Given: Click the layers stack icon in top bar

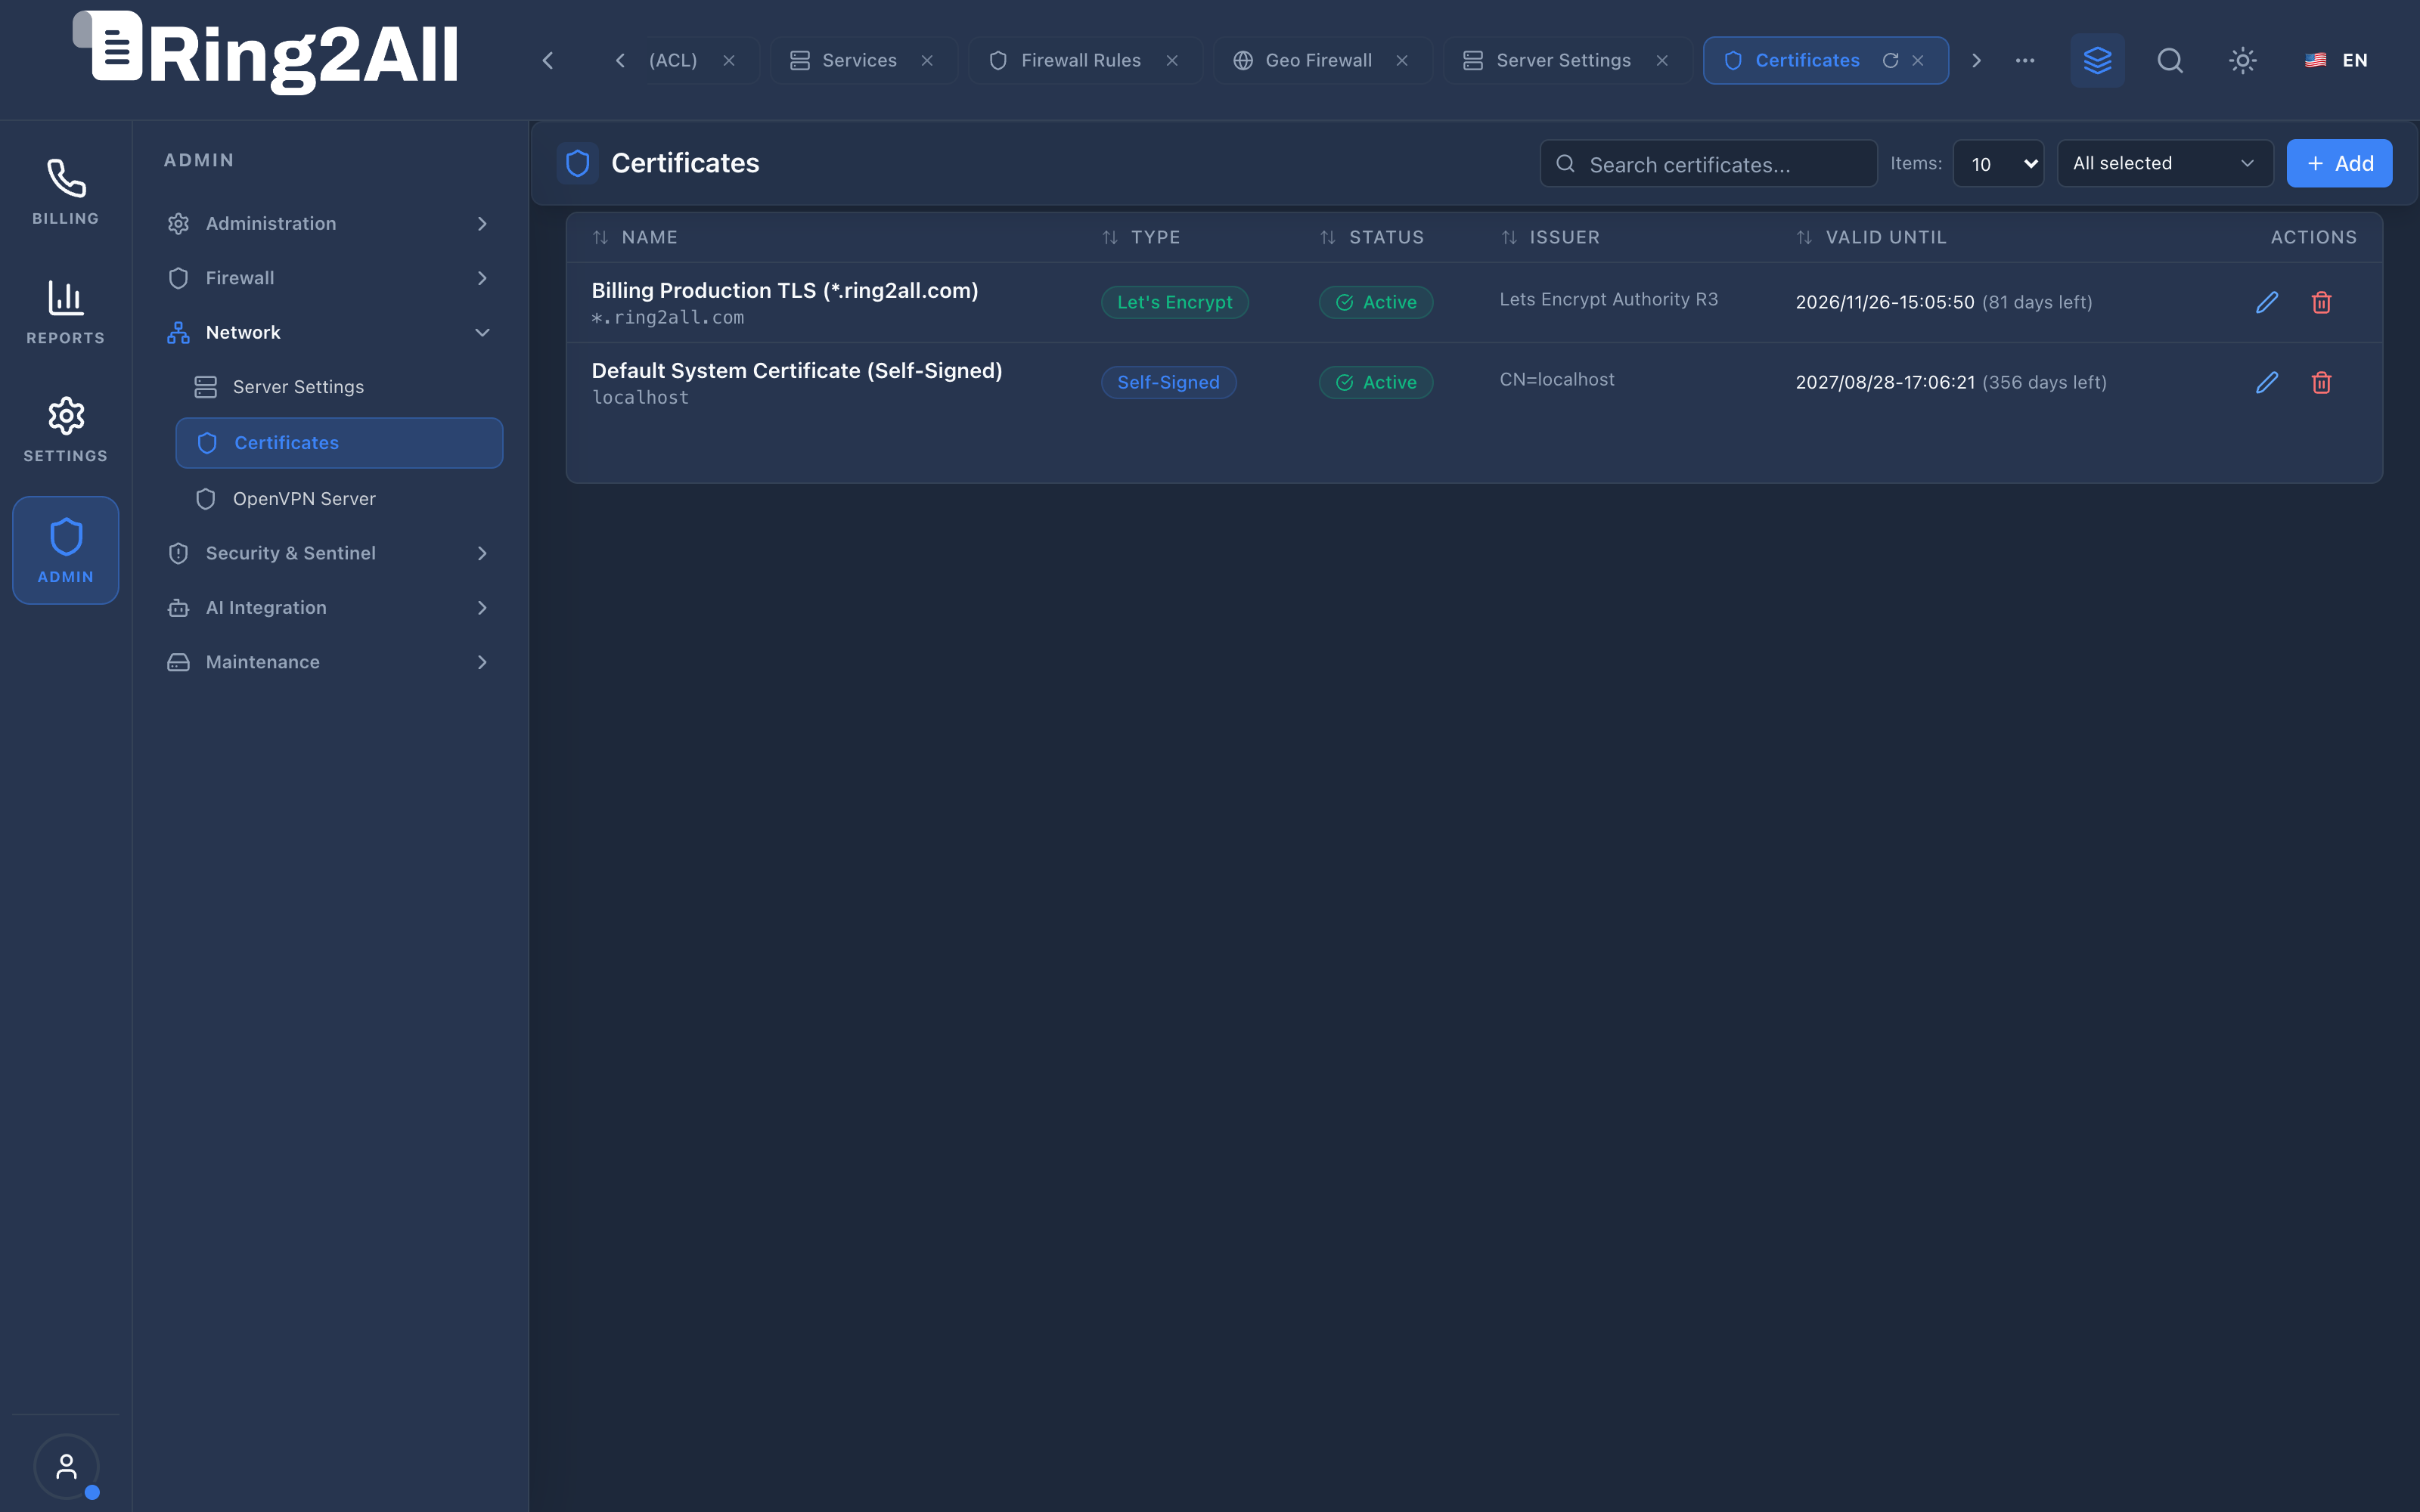Looking at the screenshot, I should (2097, 60).
